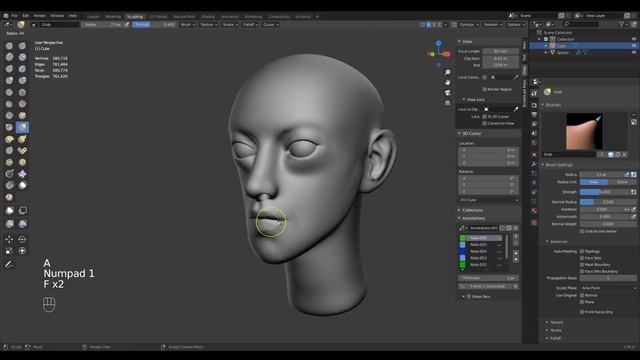This screenshot has width=640, height=360.
Task: Click the Strength slider in the header
Action: [154, 24]
